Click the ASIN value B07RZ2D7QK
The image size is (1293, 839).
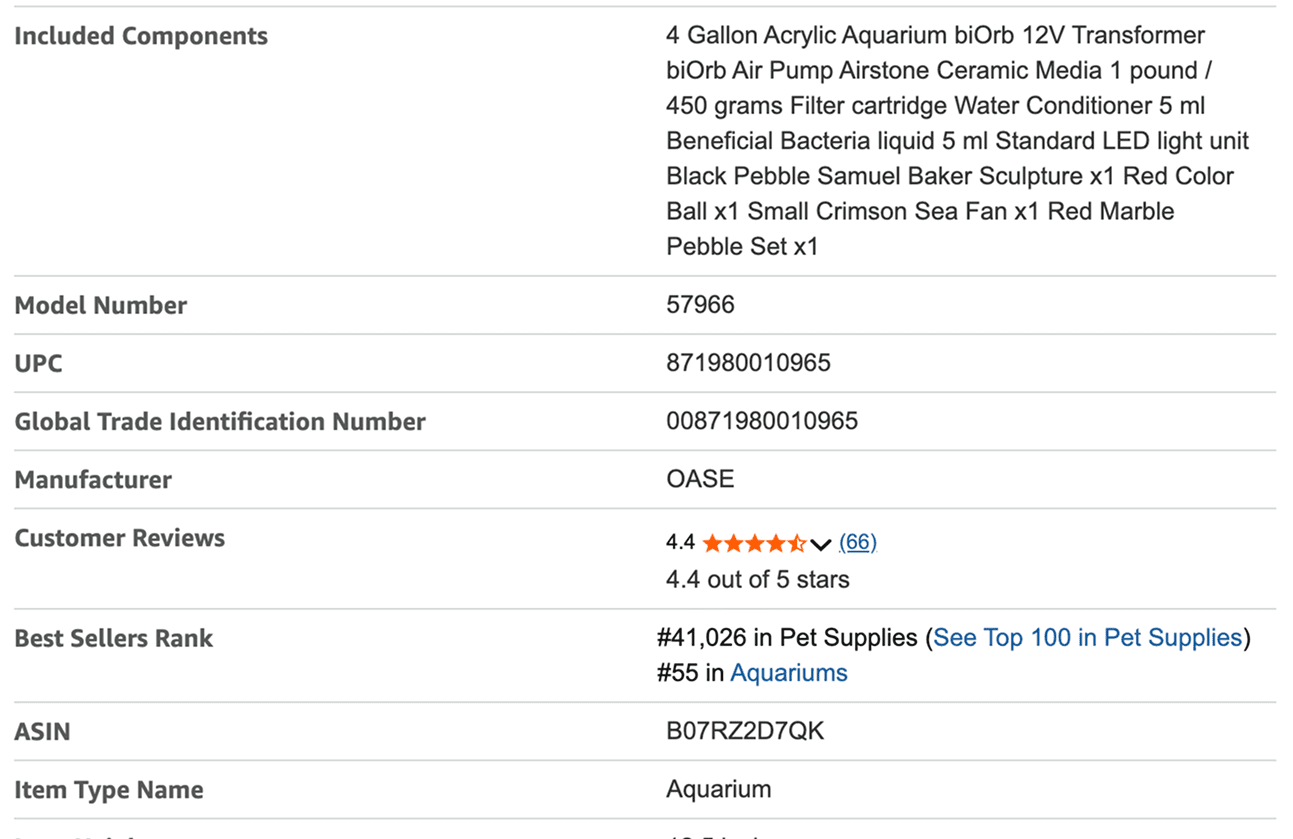pos(745,732)
